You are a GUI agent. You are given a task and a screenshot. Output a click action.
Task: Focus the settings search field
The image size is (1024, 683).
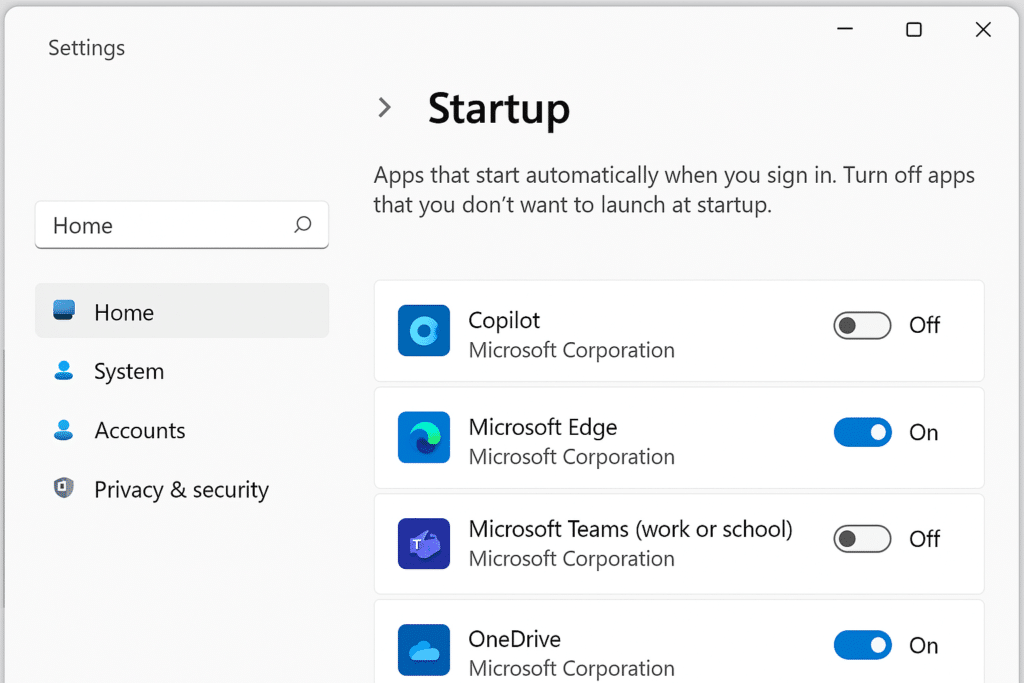[x=182, y=225]
